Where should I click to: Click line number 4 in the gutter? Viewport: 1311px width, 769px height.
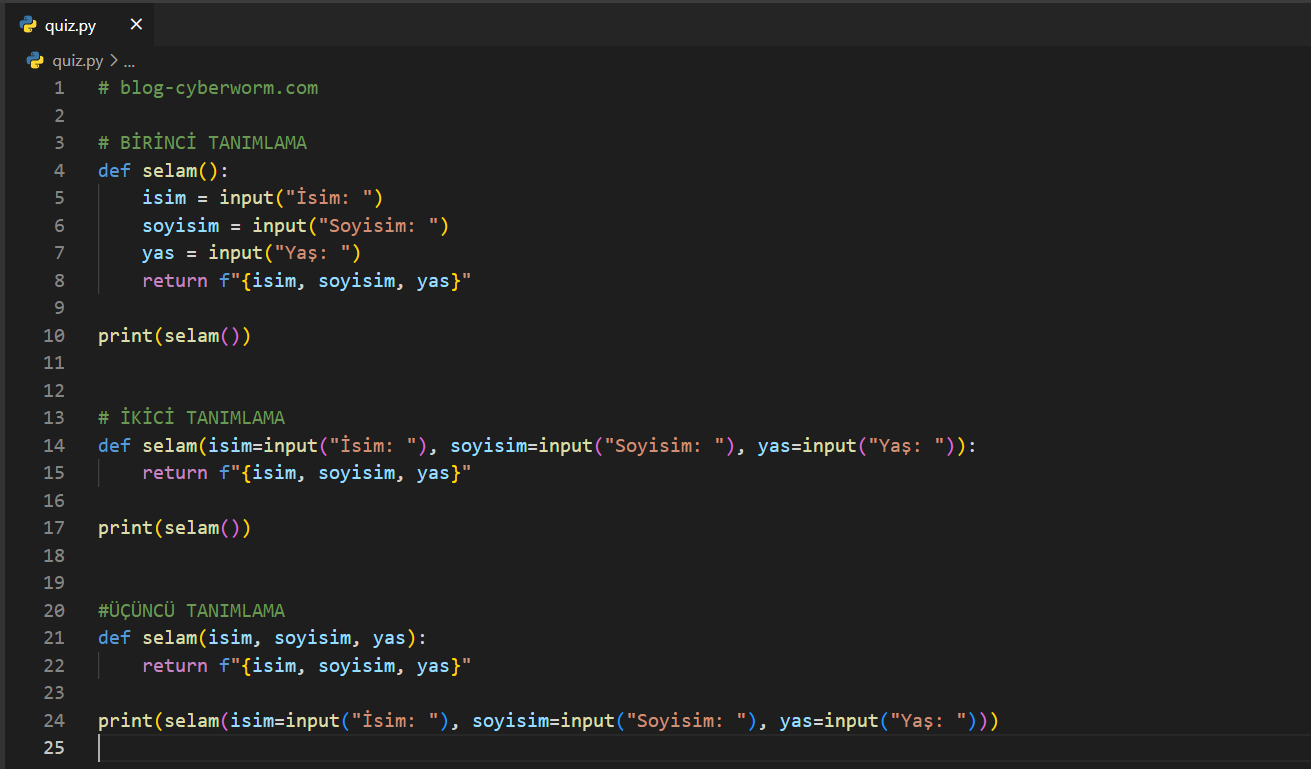pos(58,170)
